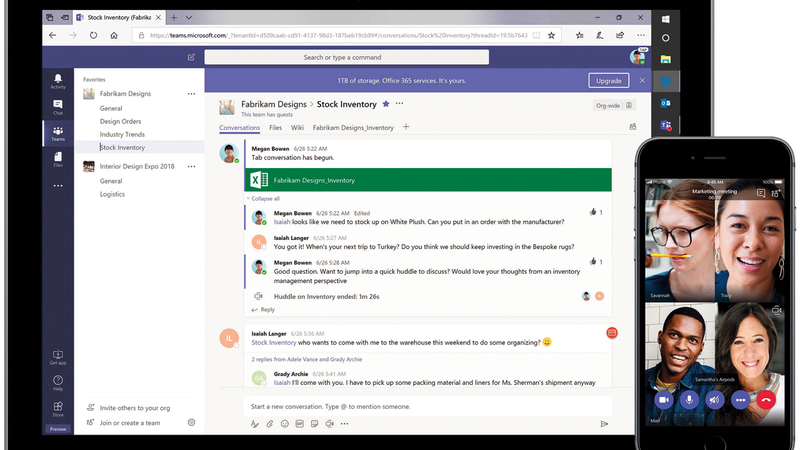
Task: Open the Activity feed in the sidebar
Action: (58, 80)
